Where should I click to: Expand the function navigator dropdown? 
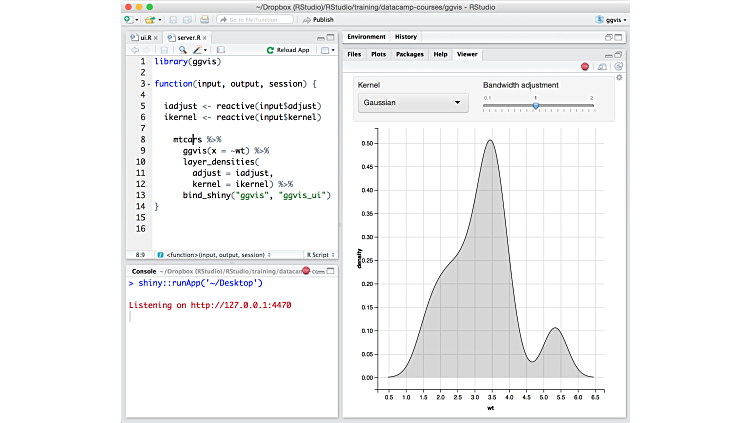click(x=215, y=254)
